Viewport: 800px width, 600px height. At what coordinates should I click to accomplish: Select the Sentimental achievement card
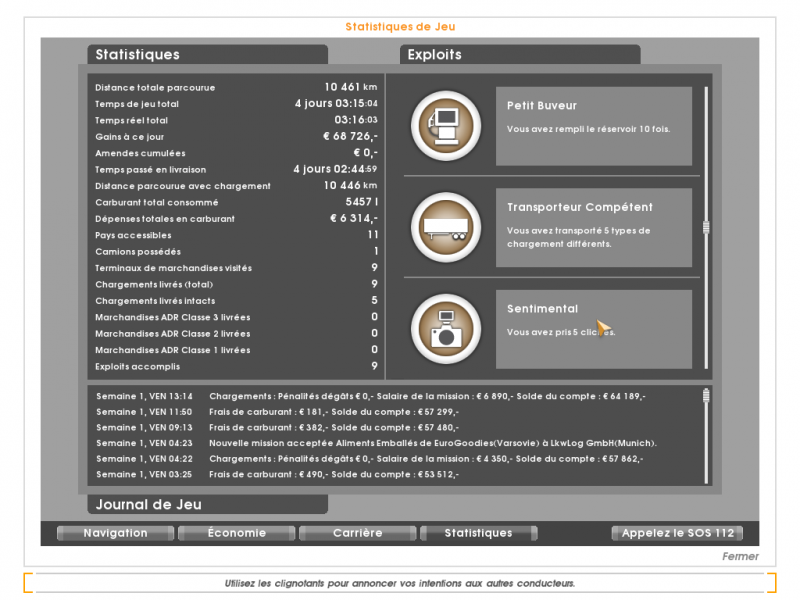(594, 329)
